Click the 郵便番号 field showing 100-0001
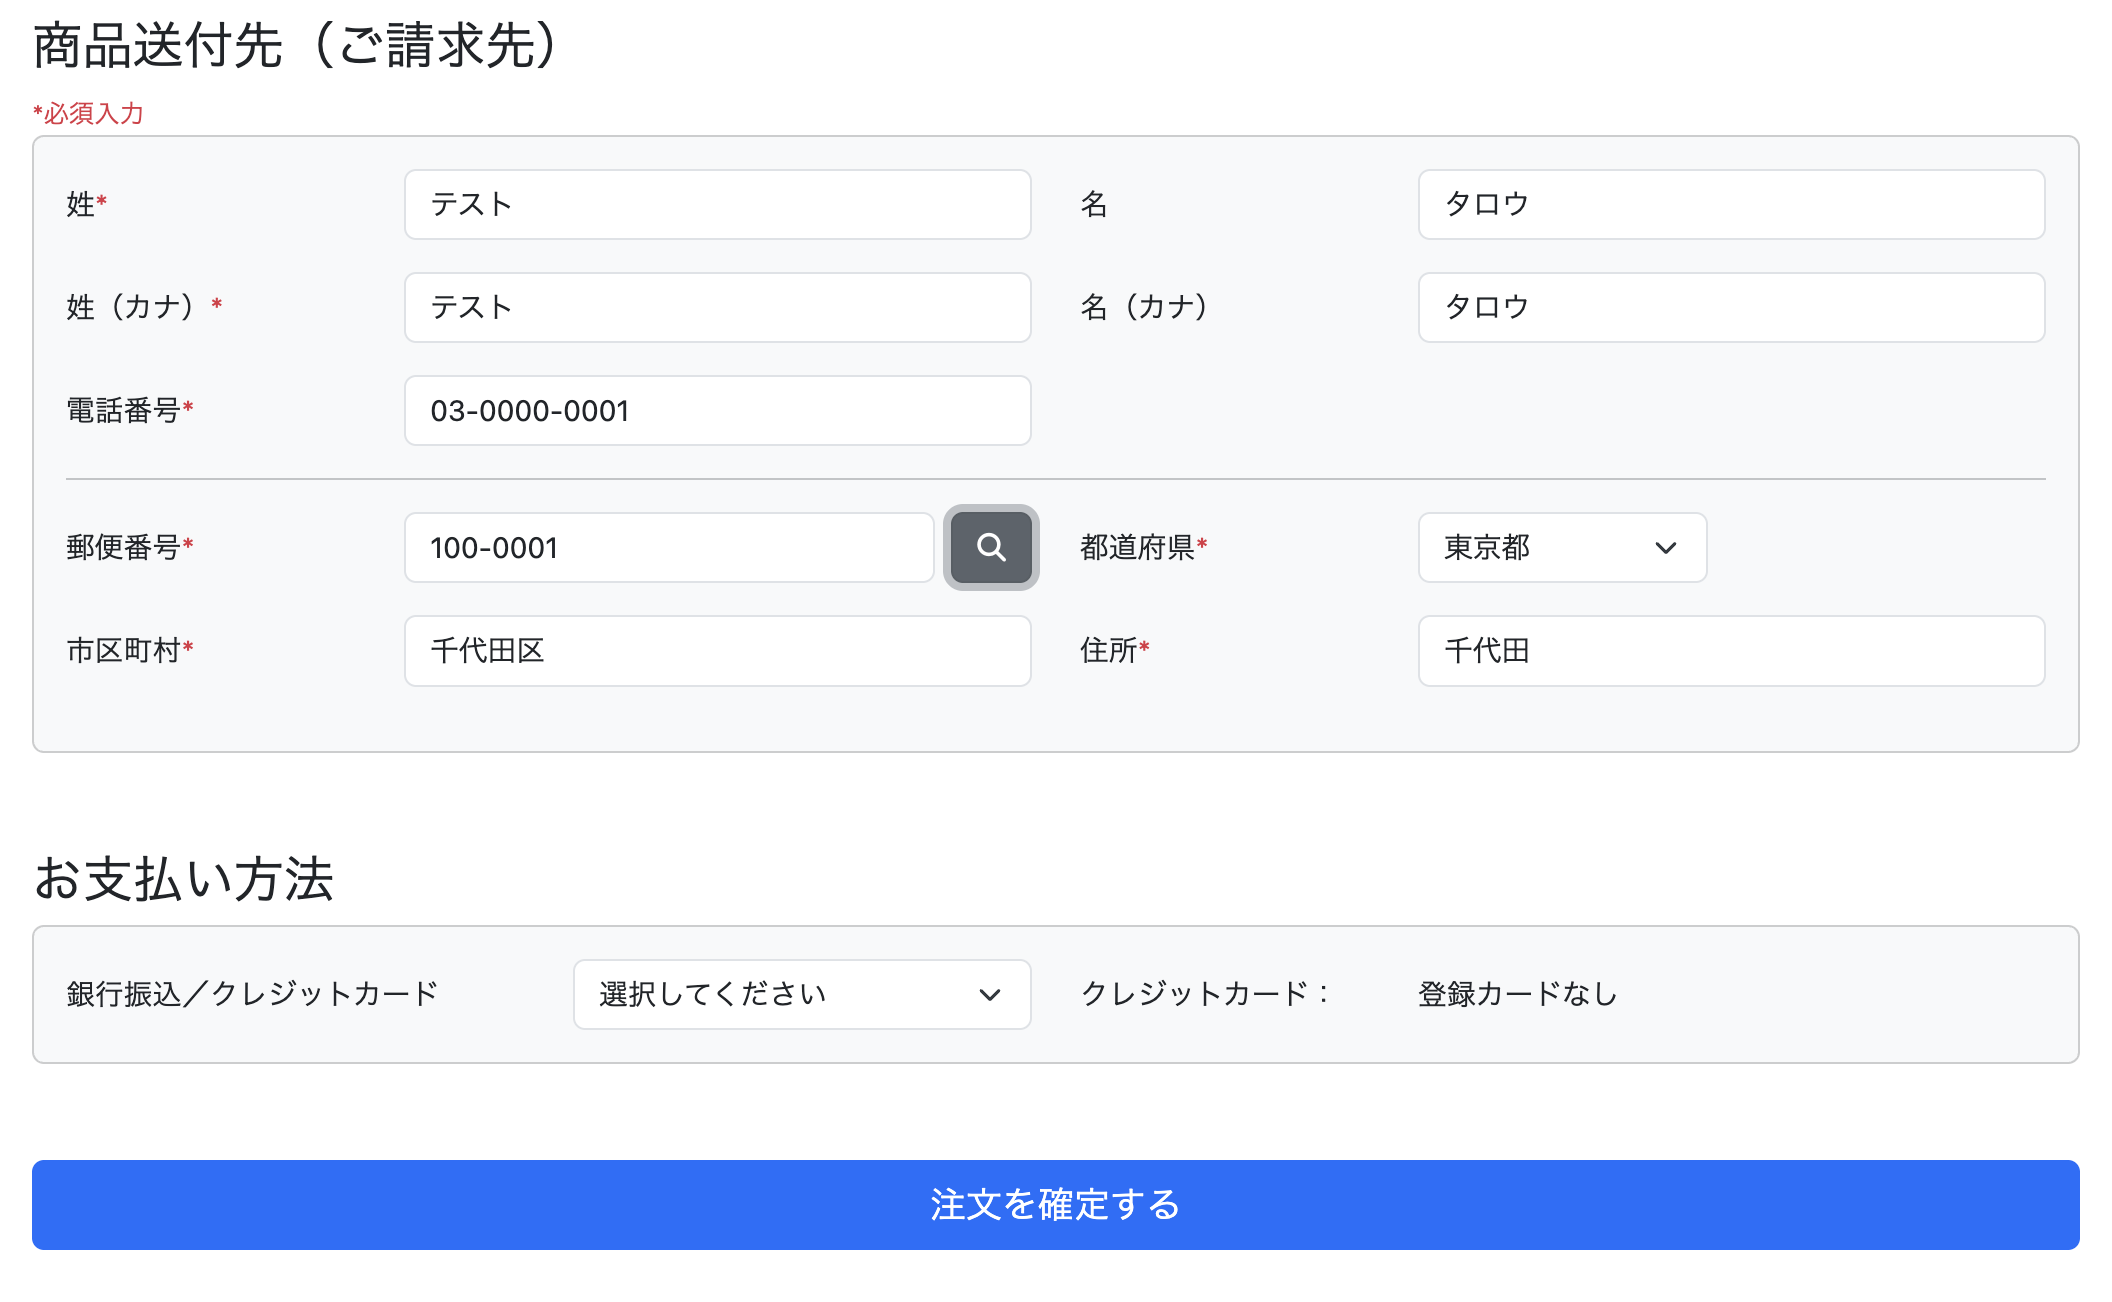Image resolution: width=2112 pixels, height=1302 pixels. 668,547
